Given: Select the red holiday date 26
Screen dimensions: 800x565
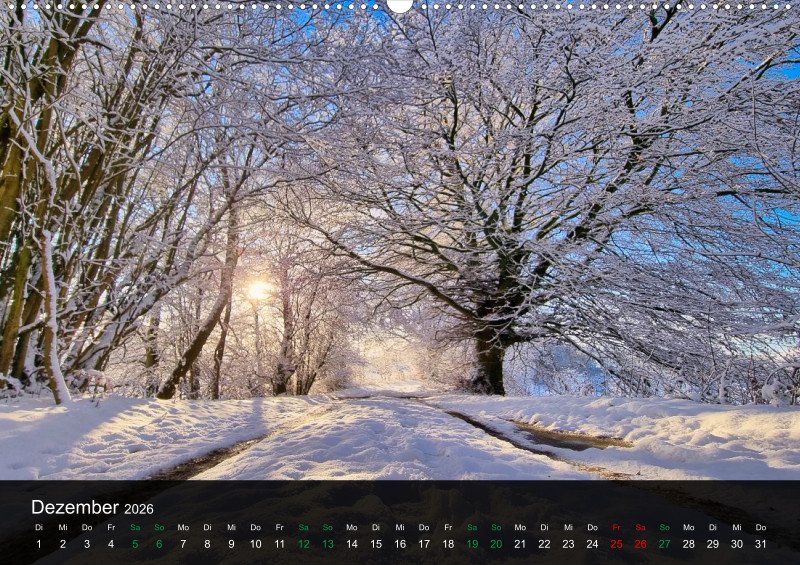Looking at the screenshot, I should 640,544.
